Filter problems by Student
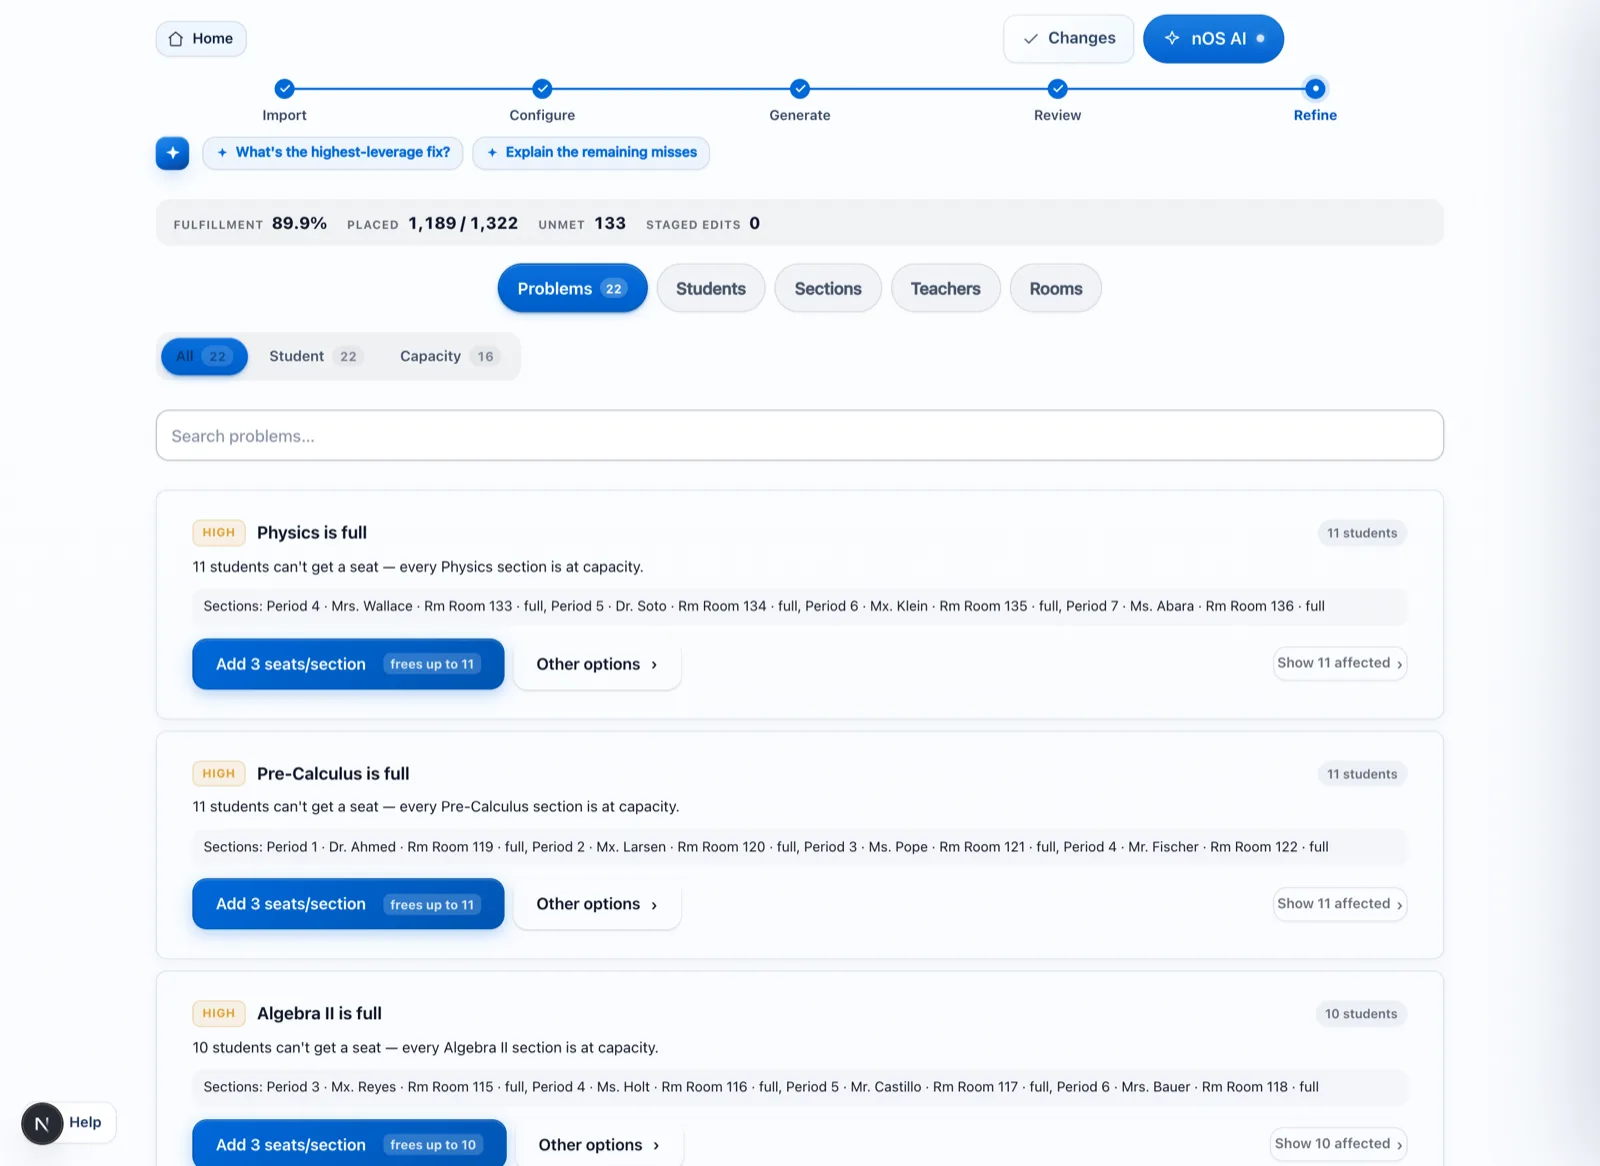The image size is (1600, 1166). [314, 356]
